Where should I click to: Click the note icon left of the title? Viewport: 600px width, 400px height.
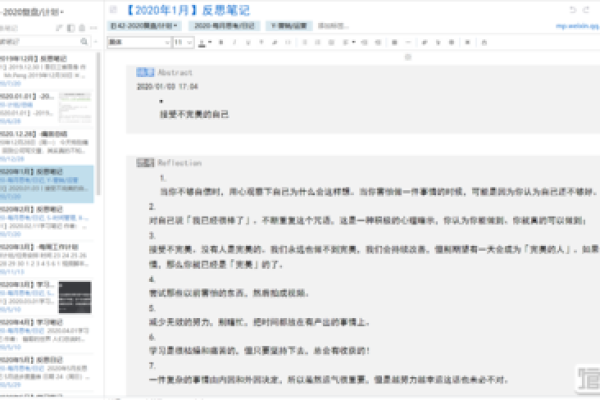coord(113,10)
